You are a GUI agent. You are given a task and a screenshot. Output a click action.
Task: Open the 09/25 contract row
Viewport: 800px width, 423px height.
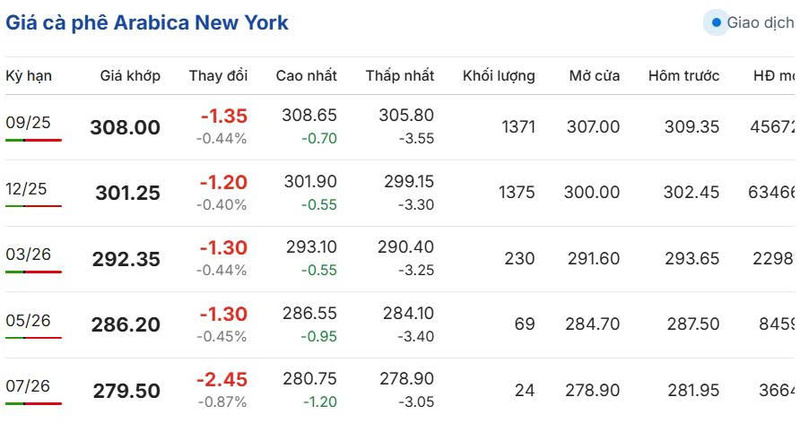400,127
